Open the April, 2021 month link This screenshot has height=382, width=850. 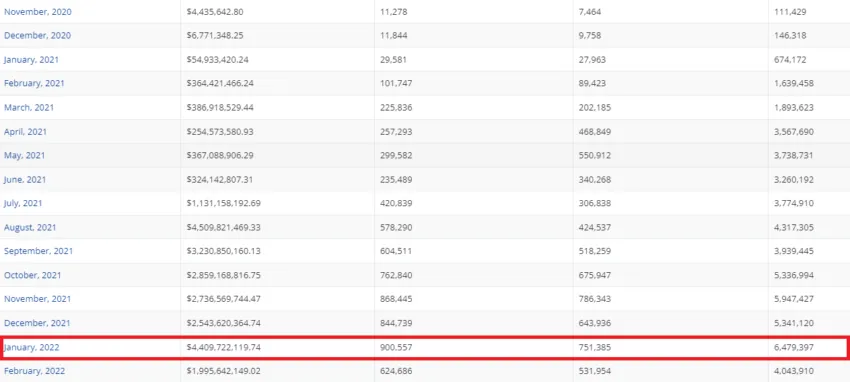point(25,132)
